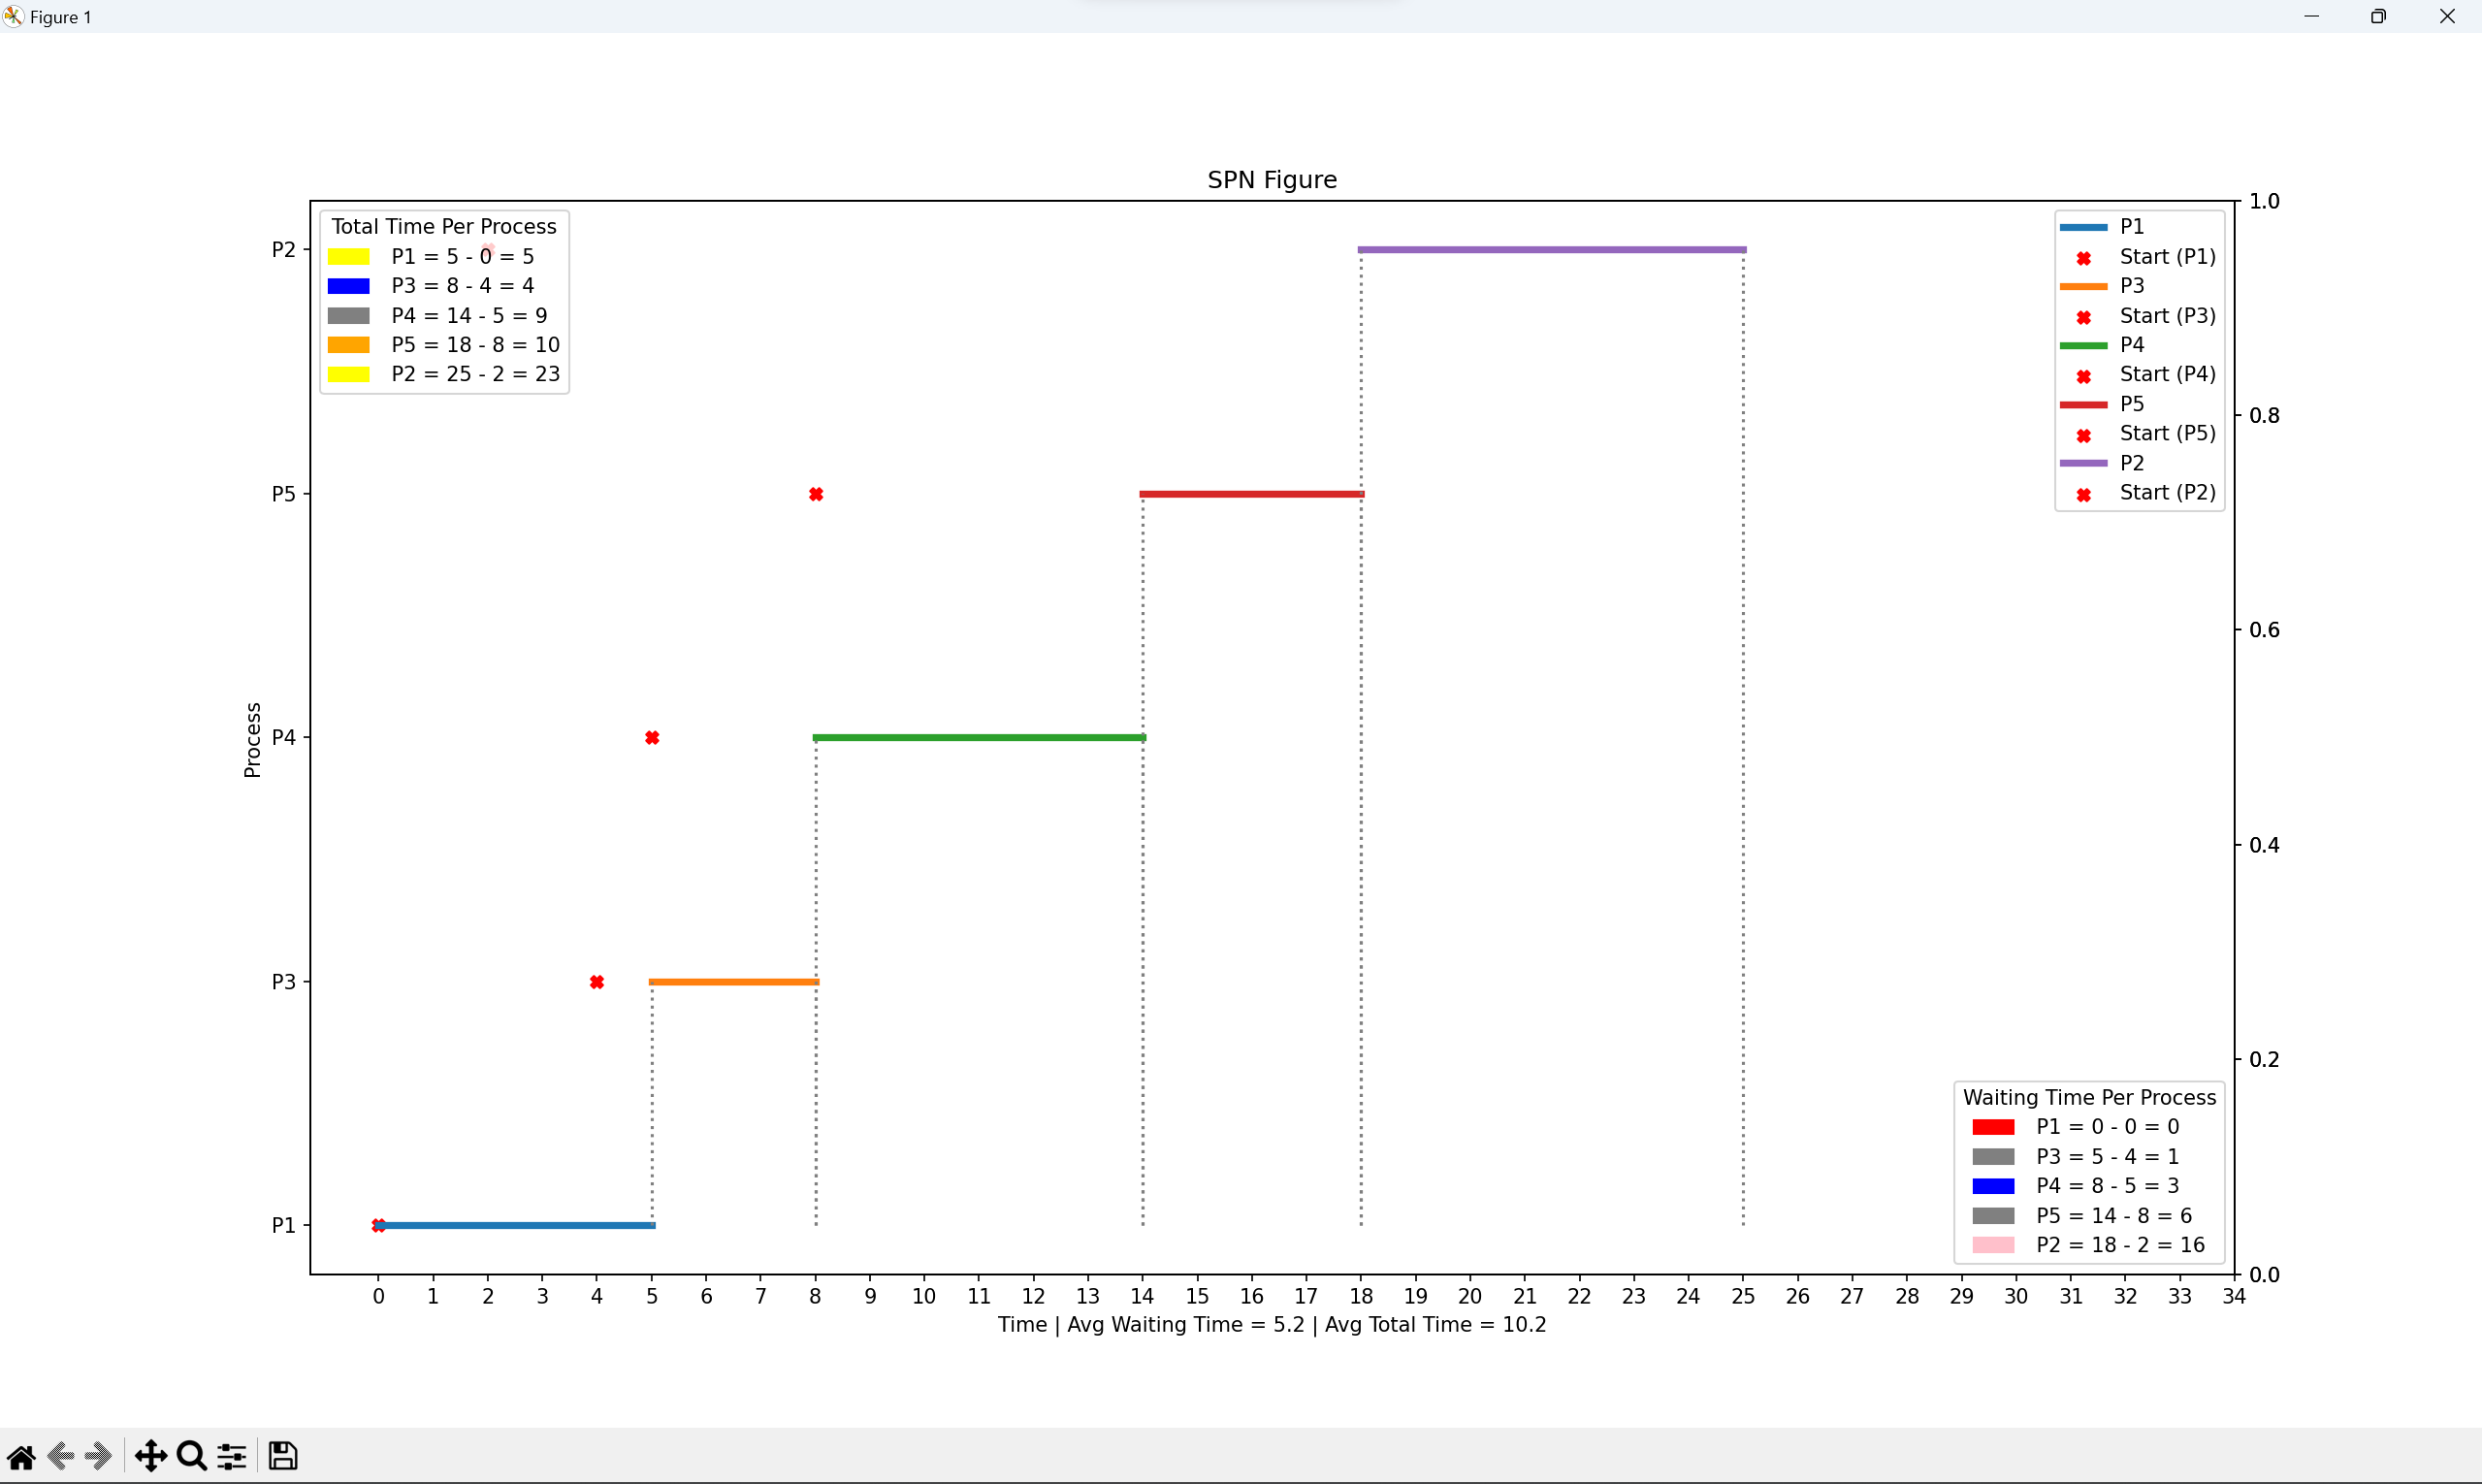Click the green P4 execution bar
Image resolution: width=2482 pixels, height=1484 pixels.
(x=979, y=738)
